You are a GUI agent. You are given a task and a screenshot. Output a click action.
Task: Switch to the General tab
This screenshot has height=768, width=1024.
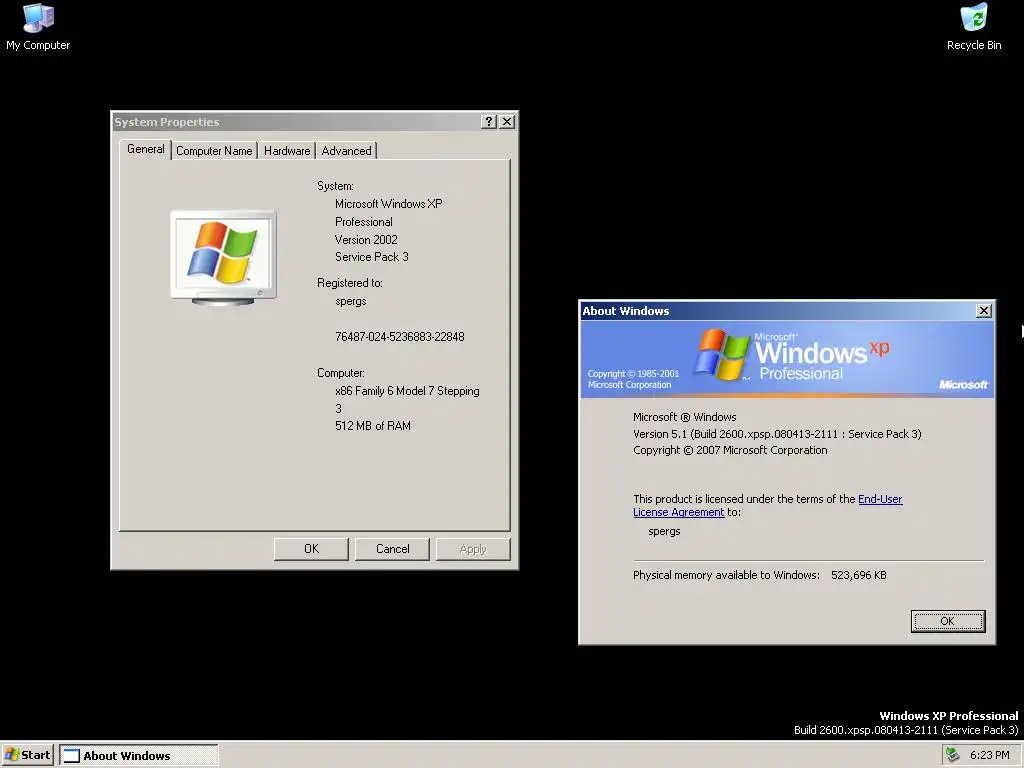[x=146, y=149]
